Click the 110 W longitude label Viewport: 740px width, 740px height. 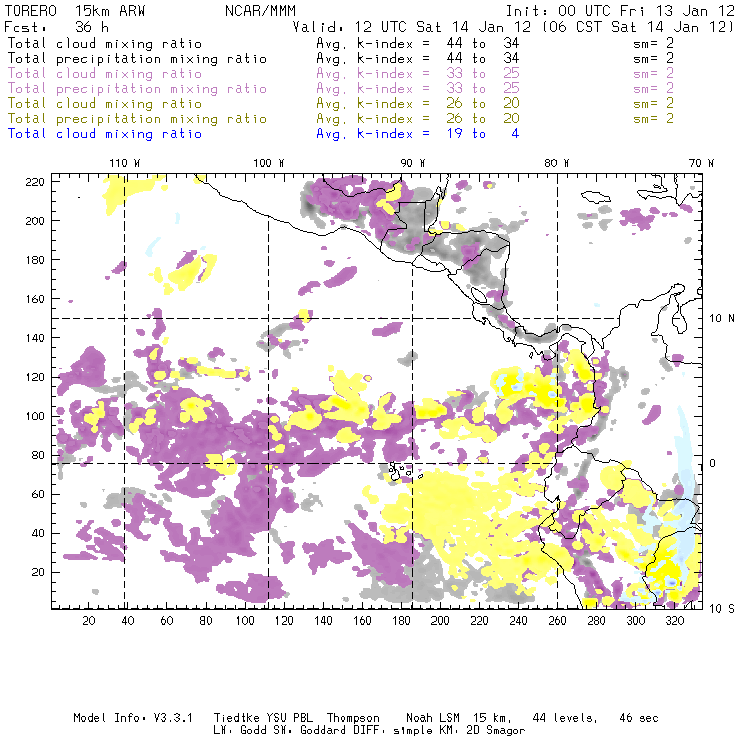click(124, 163)
